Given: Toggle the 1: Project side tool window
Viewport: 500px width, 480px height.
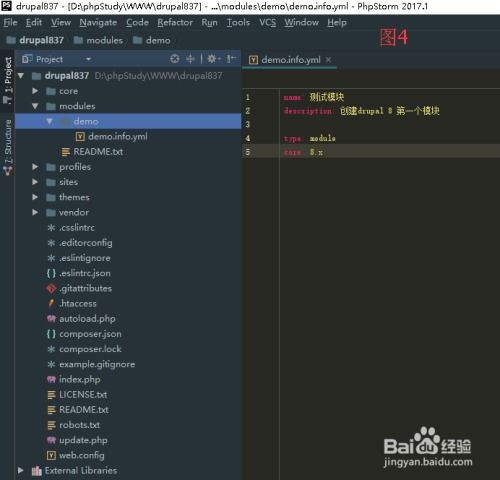Looking at the screenshot, I should [x=8, y=80].
